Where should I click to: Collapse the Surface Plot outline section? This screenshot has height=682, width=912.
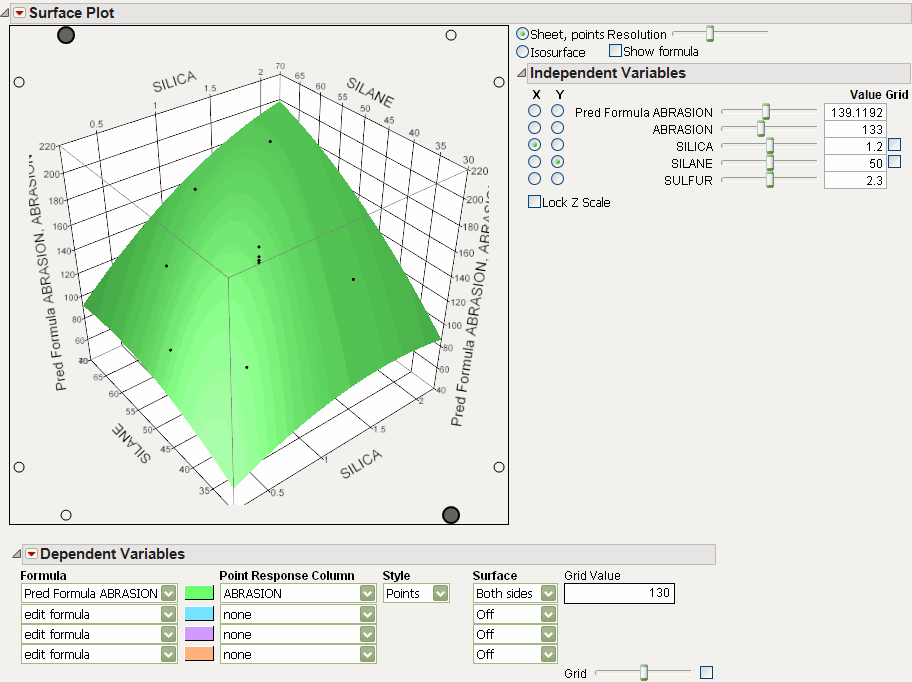tap(6, 13)
